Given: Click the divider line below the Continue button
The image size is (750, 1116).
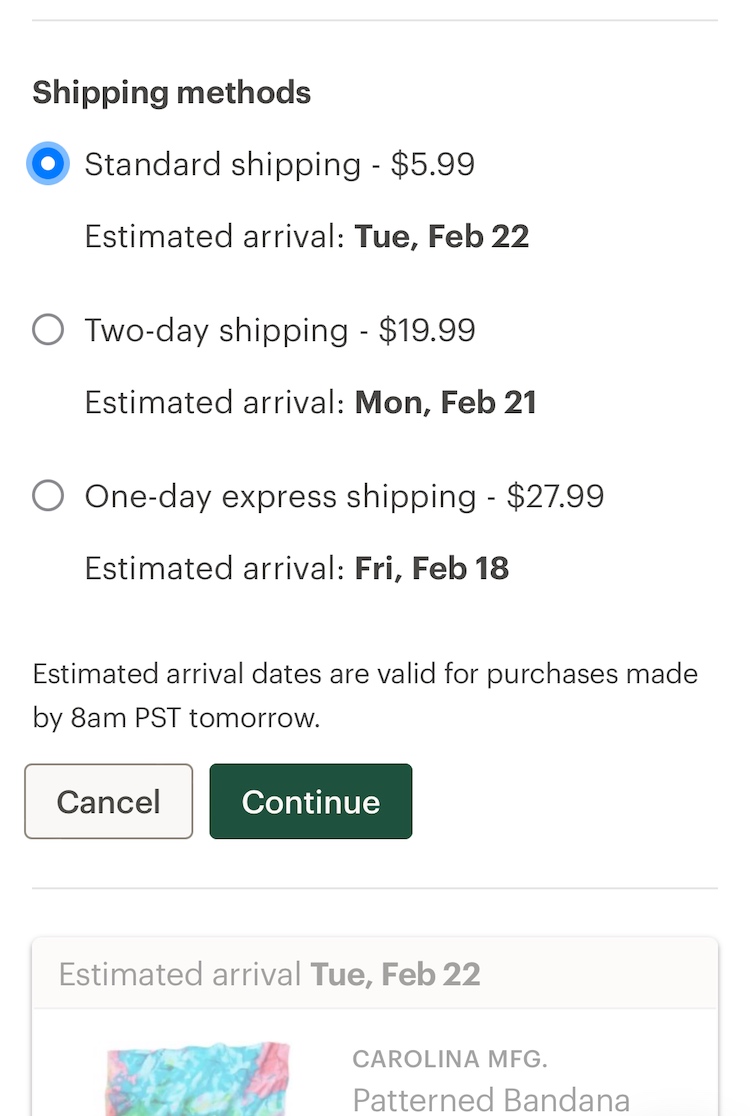Looking at the screenshot, I should [375, 888].
